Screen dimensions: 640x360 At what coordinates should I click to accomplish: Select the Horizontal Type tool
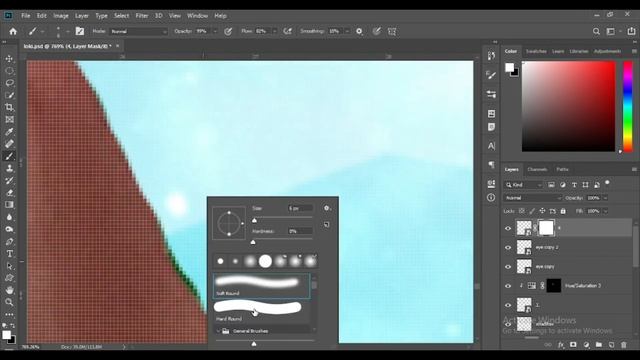pos(9,254)
